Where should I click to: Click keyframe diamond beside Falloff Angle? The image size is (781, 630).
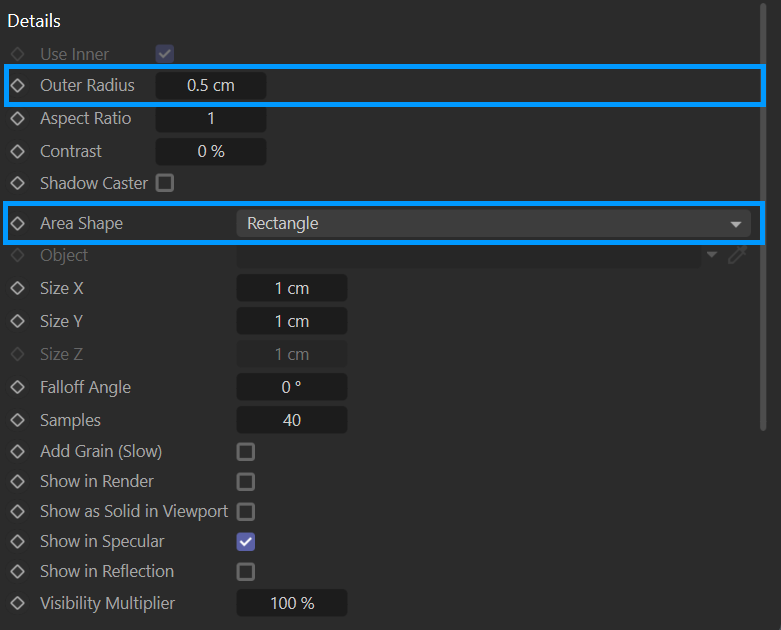coord(17,388)
